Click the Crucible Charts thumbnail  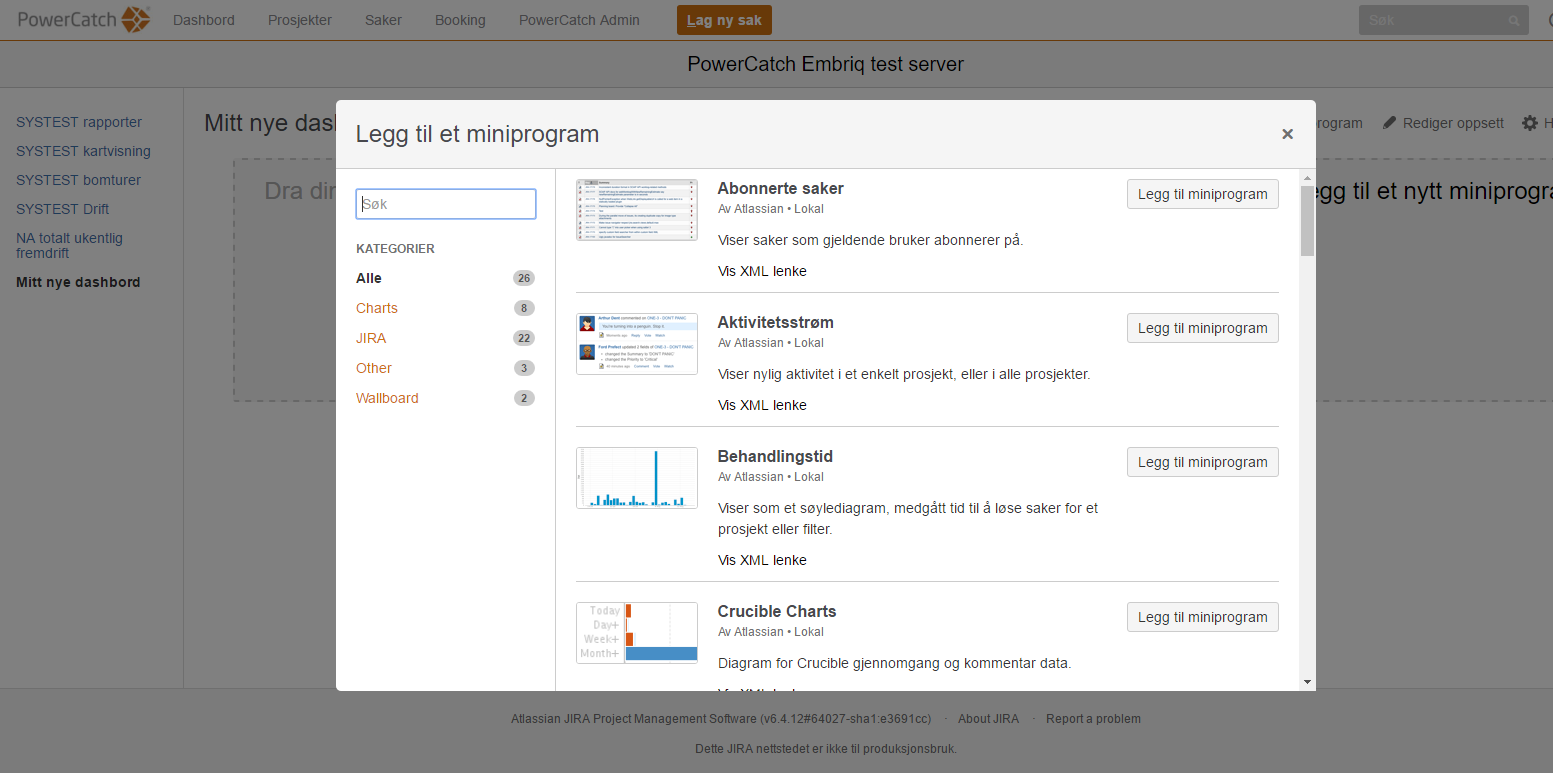pos(636,632)
